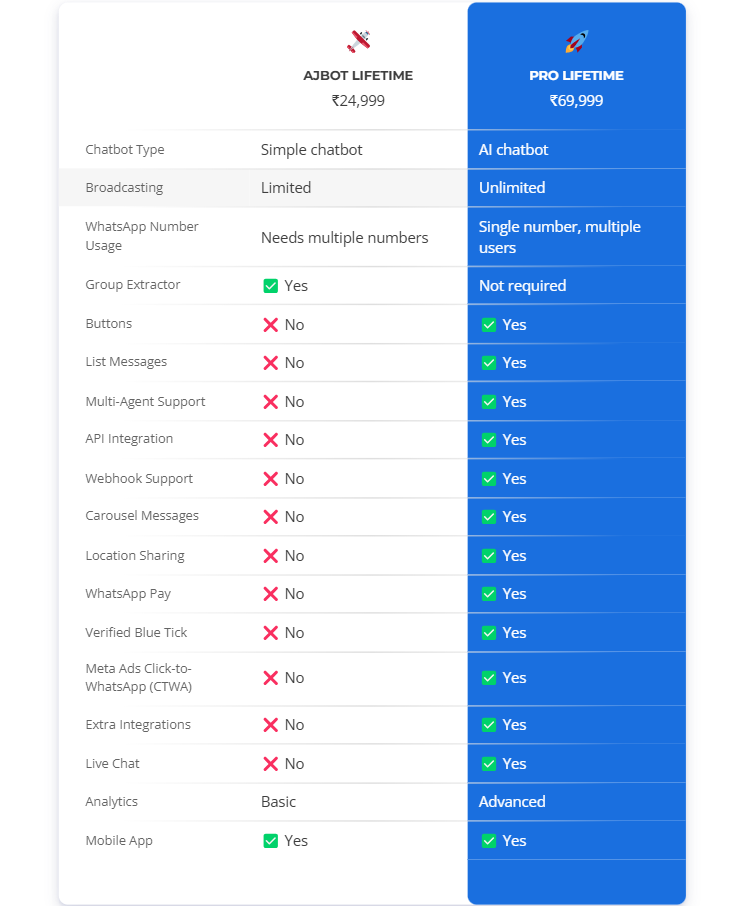The height and width of the screenshot is (906, 741).
Task: Click the List Messages row label
Action: point(127,362)
